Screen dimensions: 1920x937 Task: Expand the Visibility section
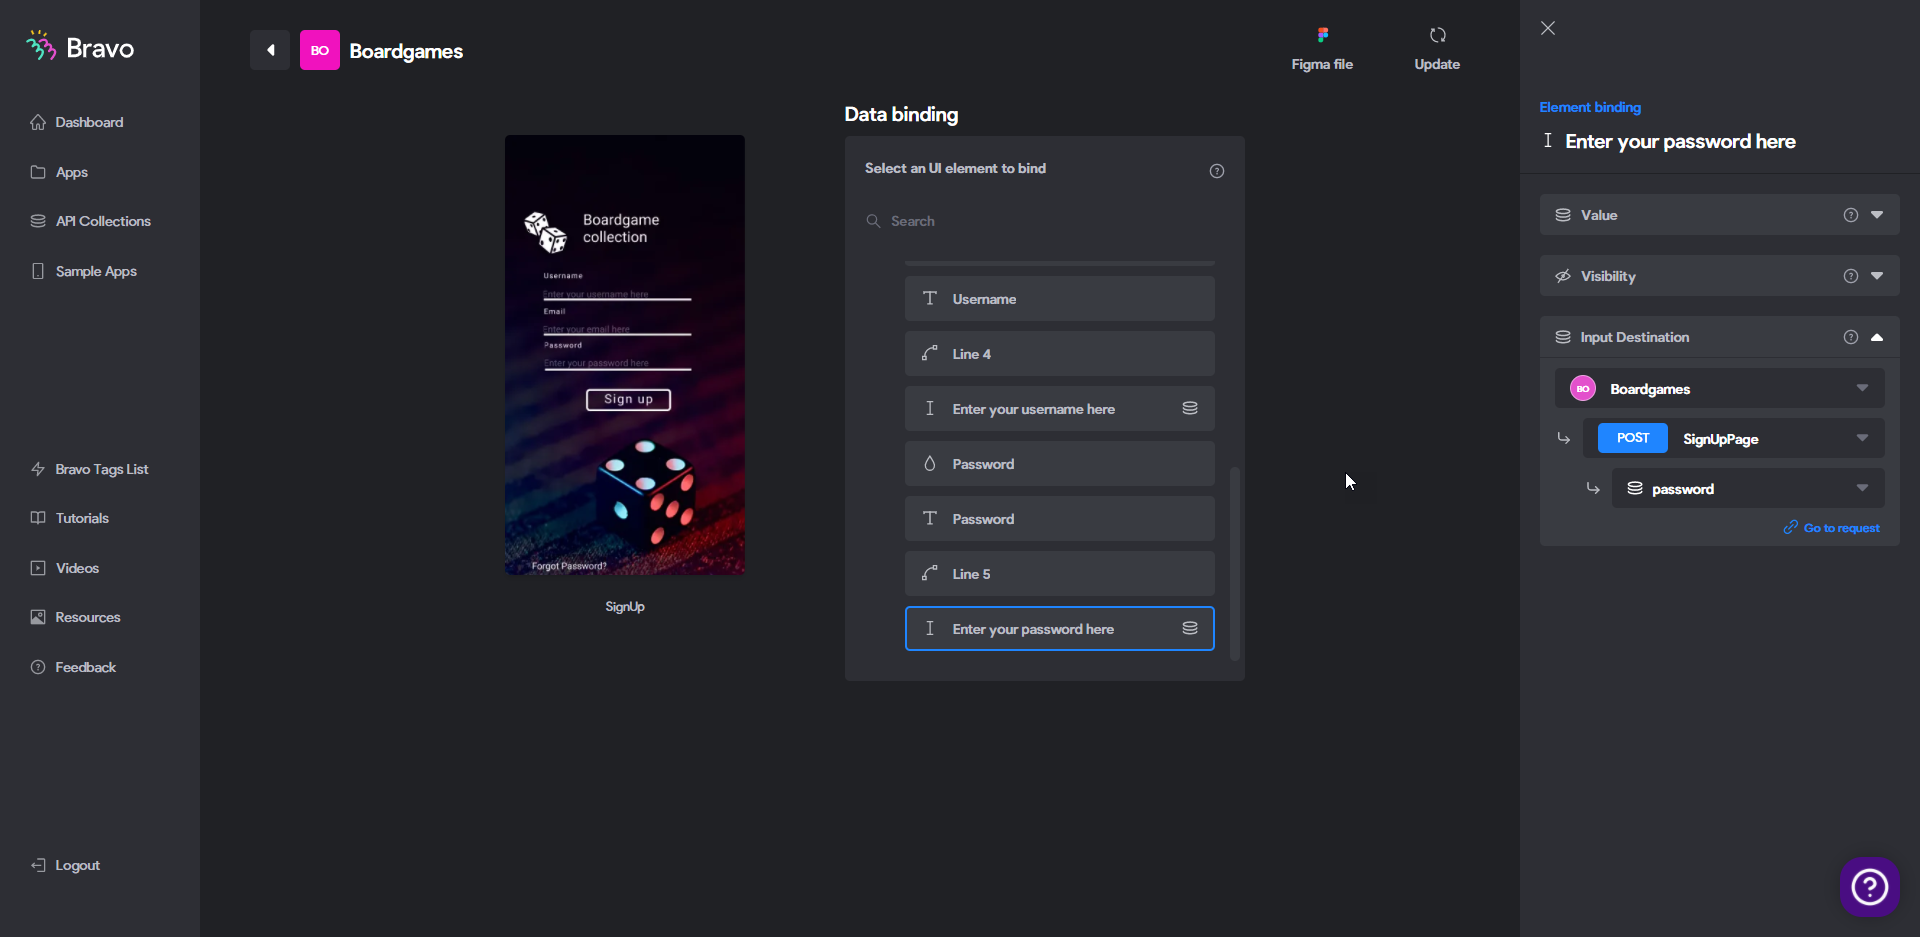pyautogui.click(x=1877, y=276)
